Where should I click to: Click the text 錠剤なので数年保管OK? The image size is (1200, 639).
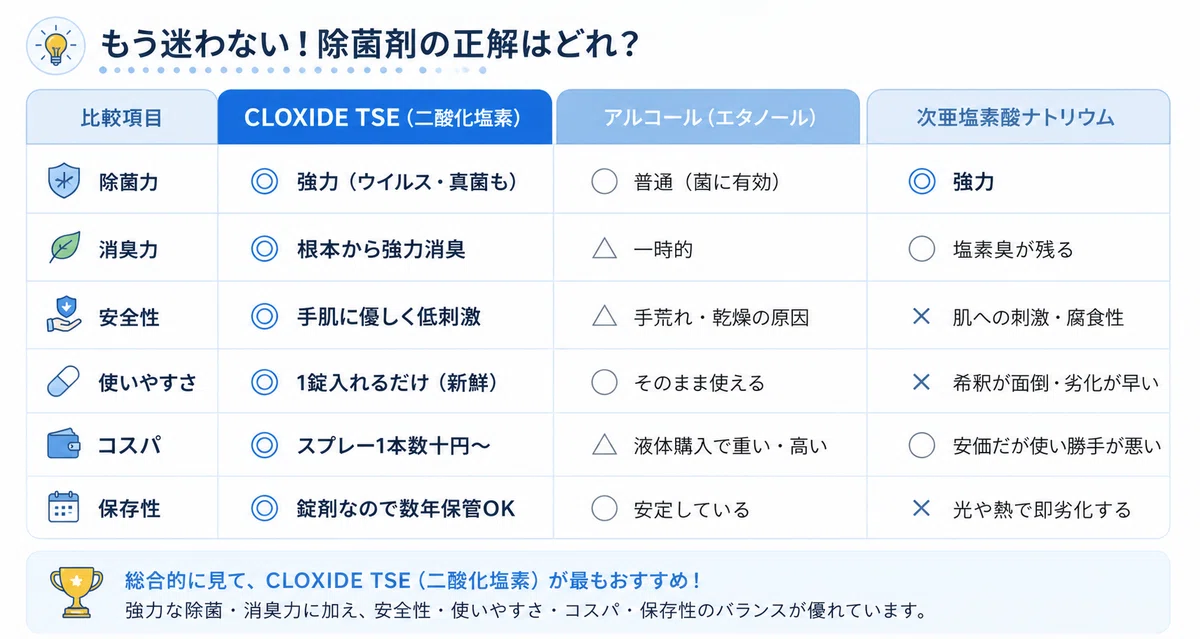pos(406,509)
